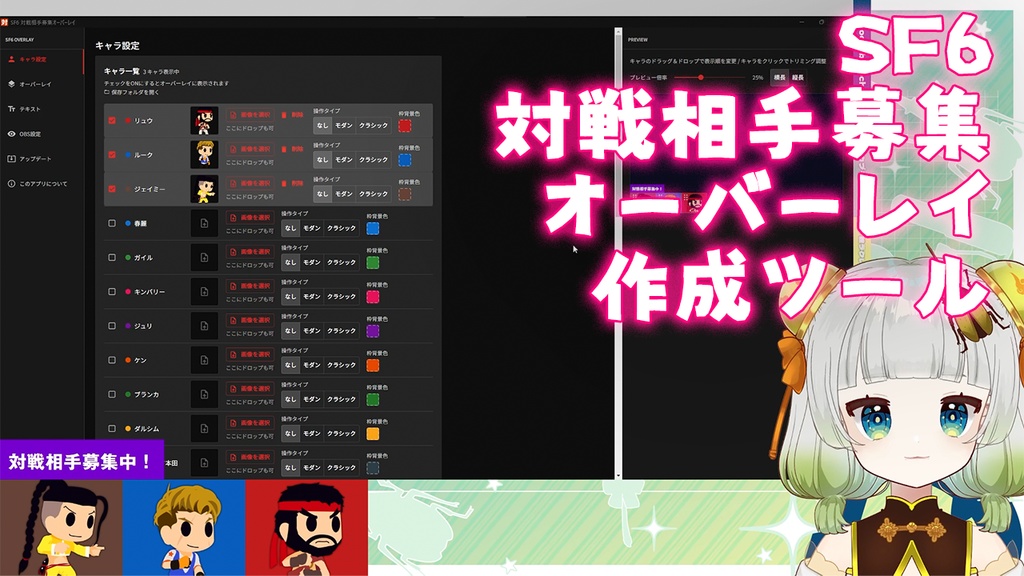Select the 横長 preview tab
The width and height of the screenshot is (1024, 576).
(780, 76)
